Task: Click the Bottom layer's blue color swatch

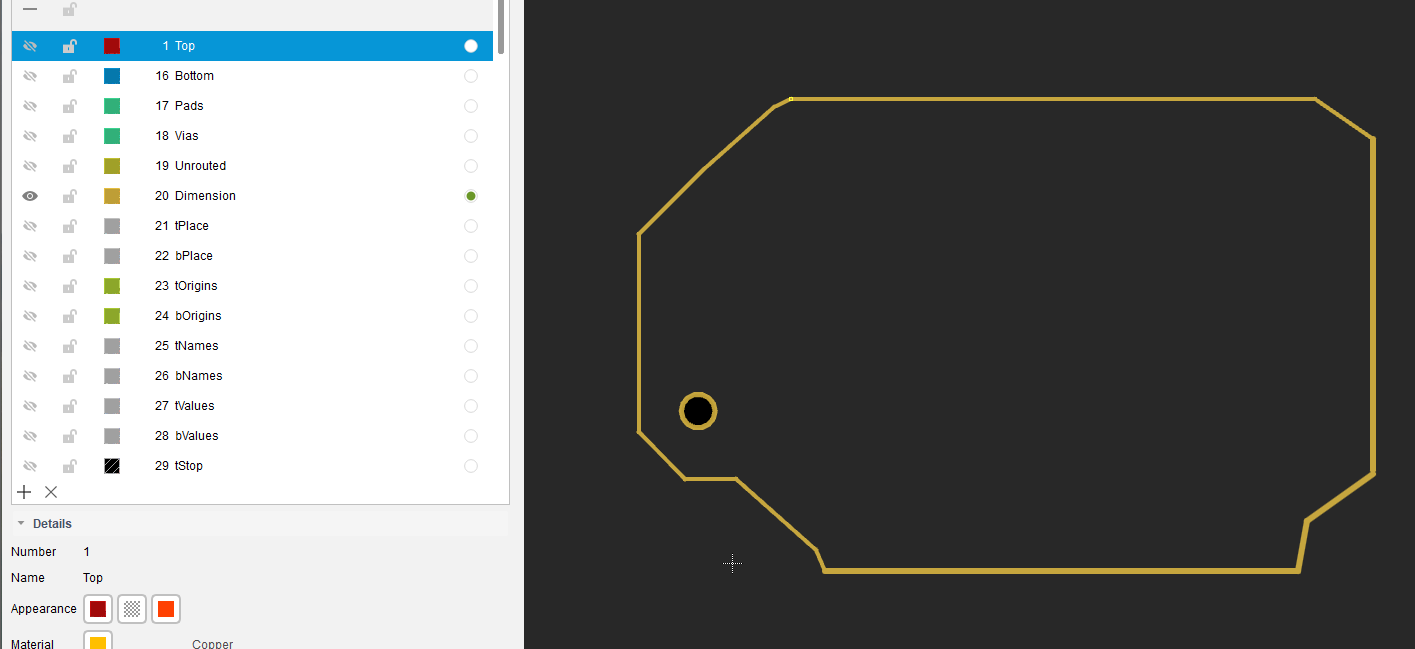Action: point(112,76)
